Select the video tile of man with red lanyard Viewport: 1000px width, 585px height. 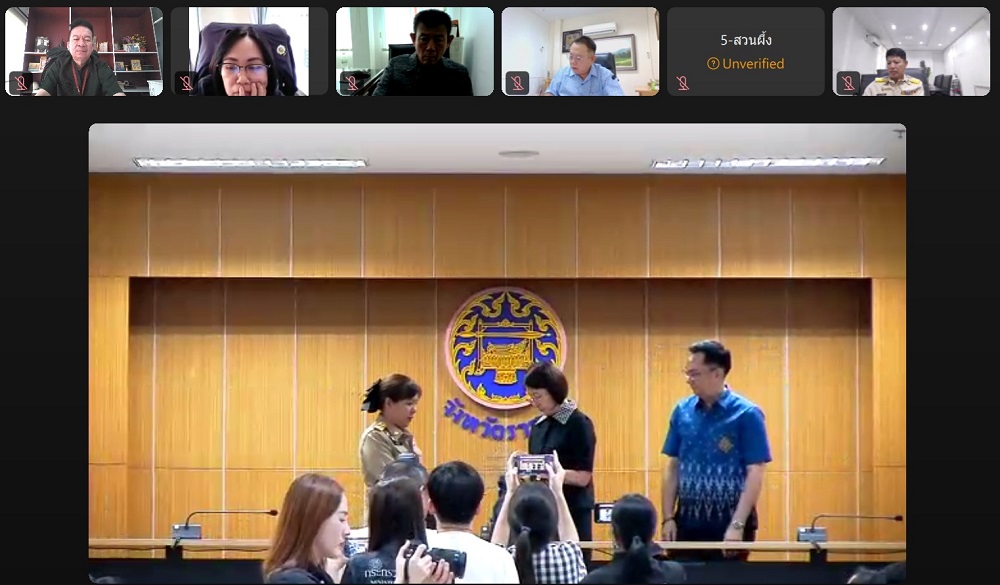(x=84, y=52)
